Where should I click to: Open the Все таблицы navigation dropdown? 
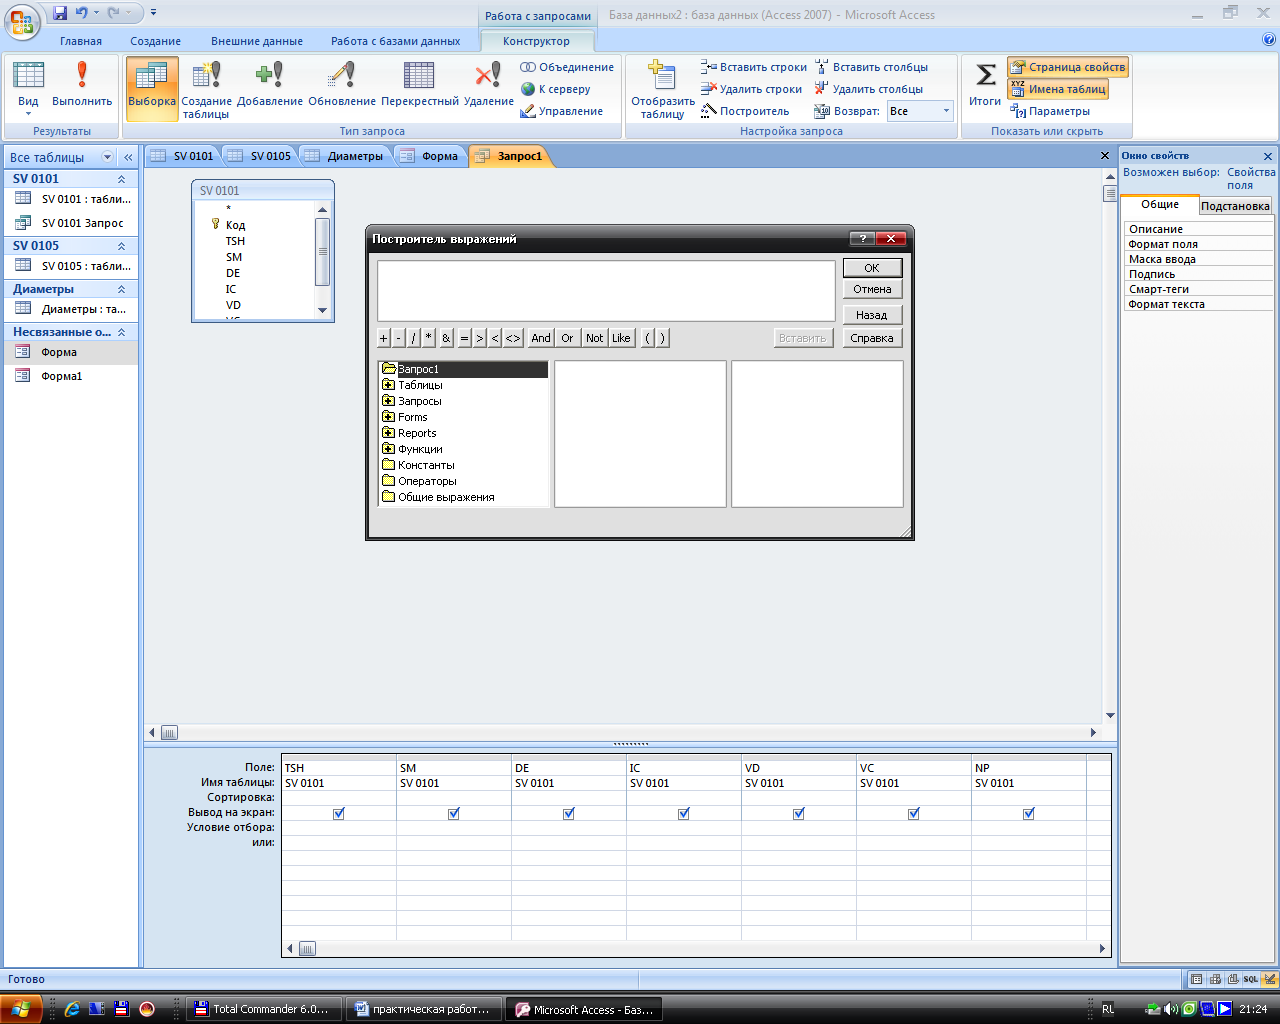(x=107, y=157)
